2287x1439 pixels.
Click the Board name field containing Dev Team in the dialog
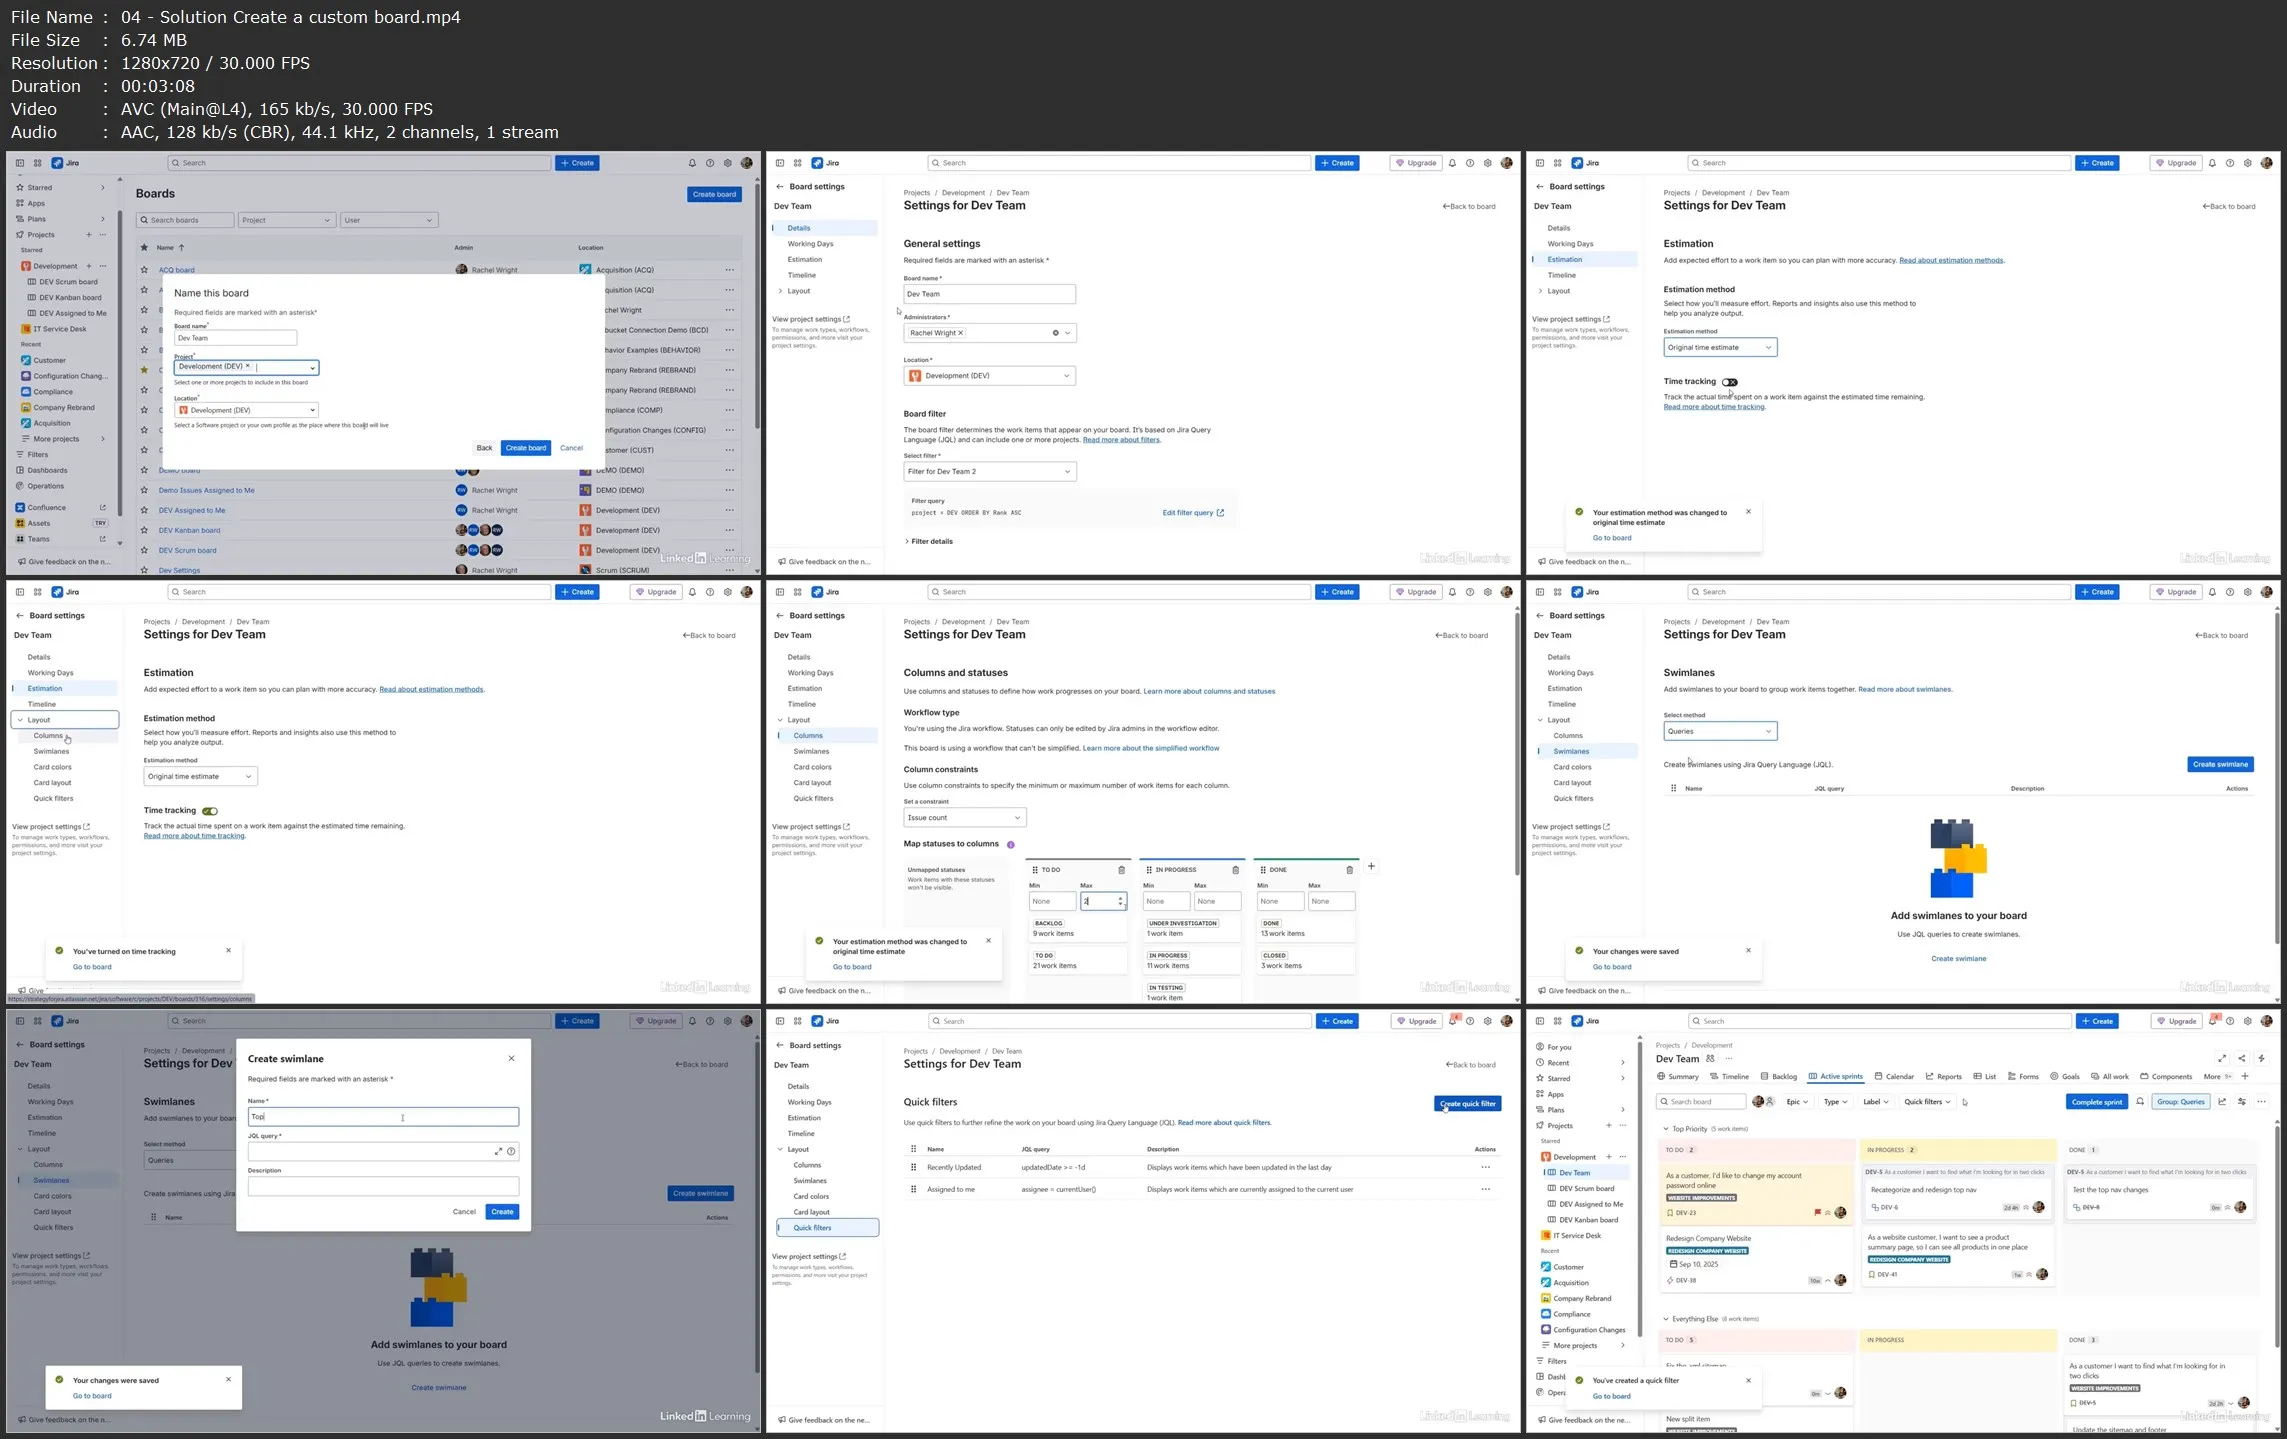[x=235, y=338]
